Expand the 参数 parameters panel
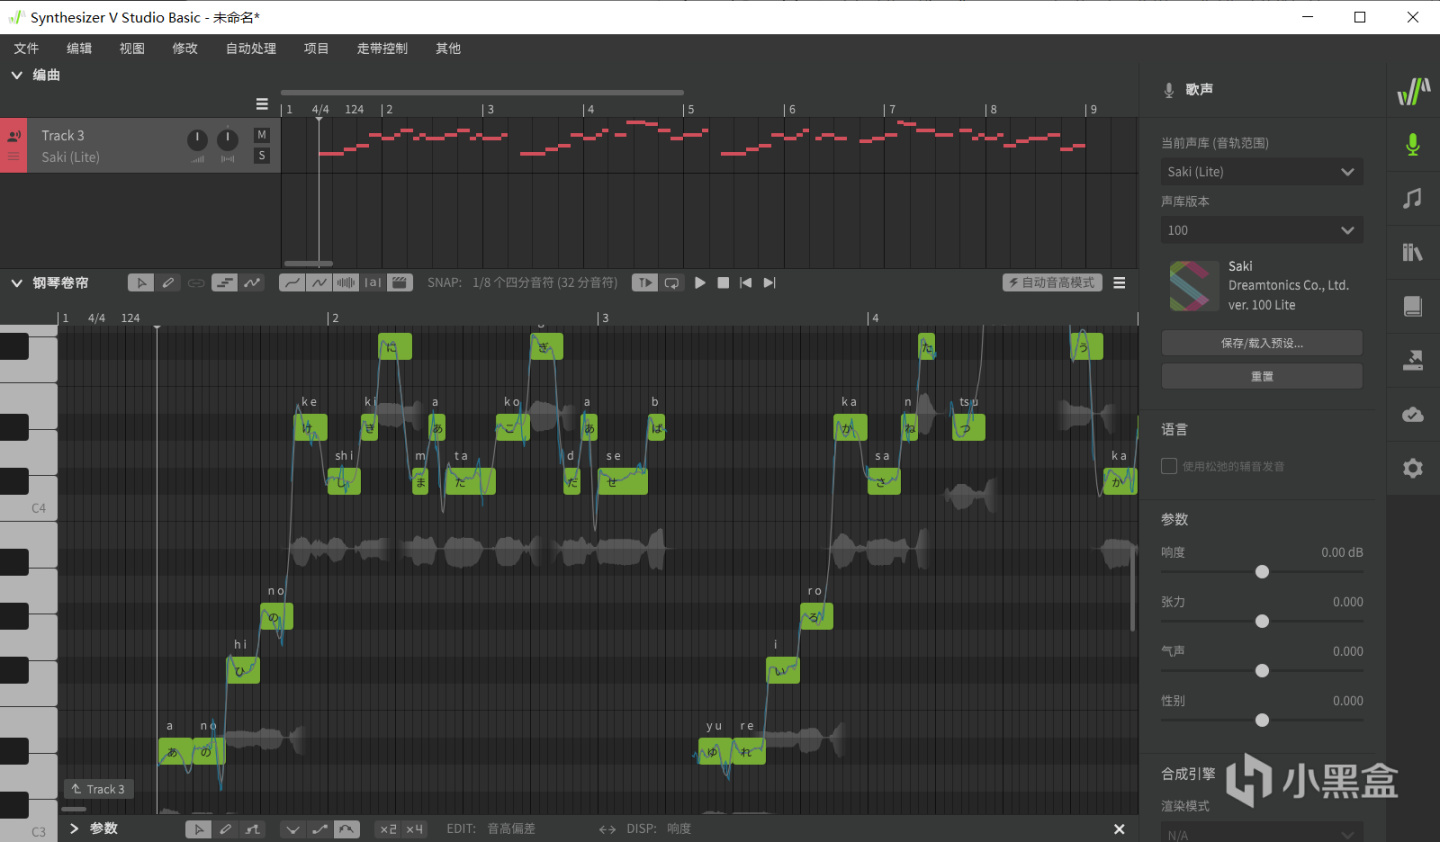1440x842 pixels. click(74, 829)
